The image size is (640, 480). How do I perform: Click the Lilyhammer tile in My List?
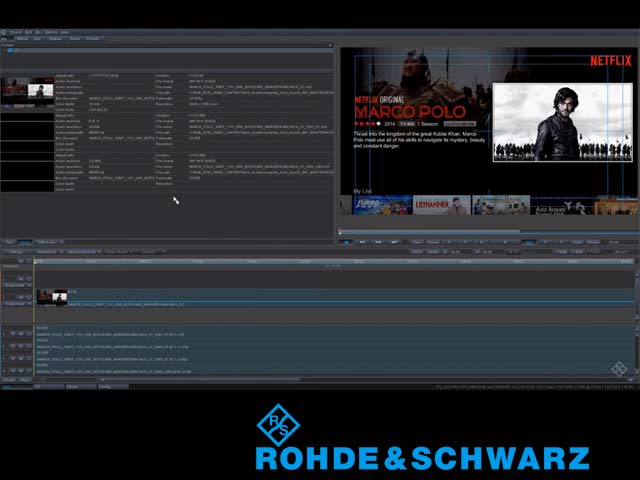(x=442, y=205)
